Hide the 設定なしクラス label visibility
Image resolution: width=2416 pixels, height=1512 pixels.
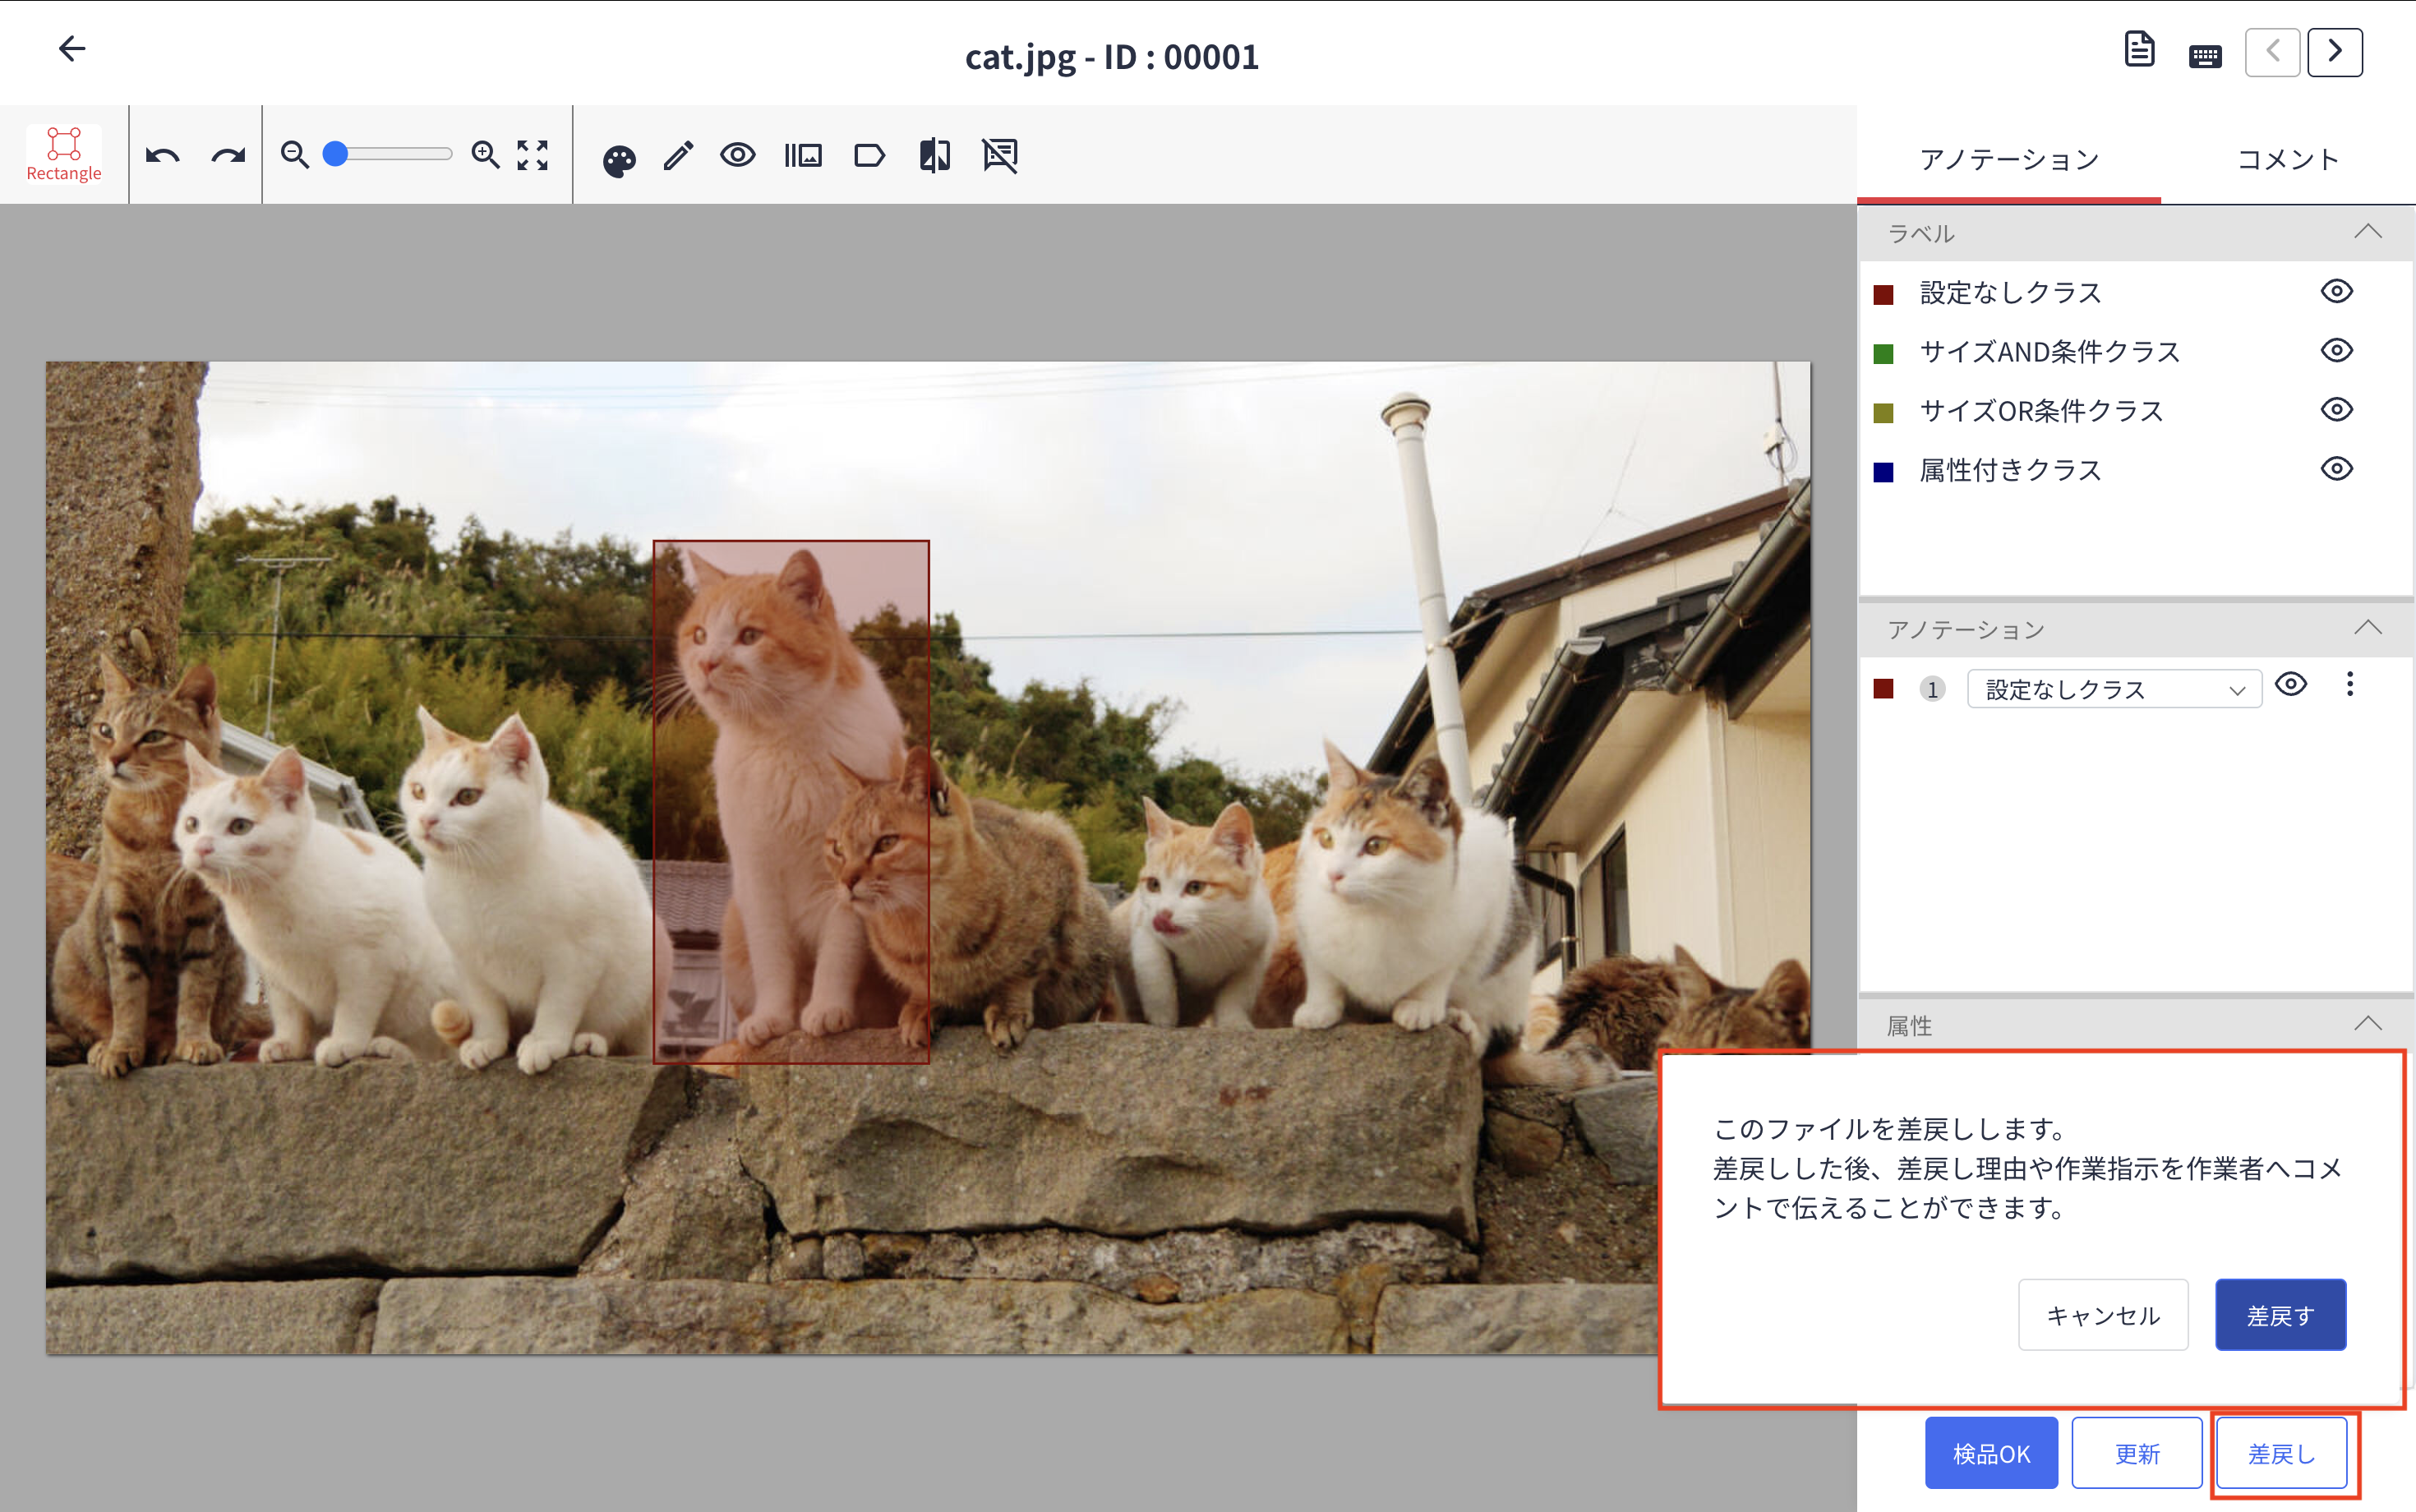tap(2336, 291)
